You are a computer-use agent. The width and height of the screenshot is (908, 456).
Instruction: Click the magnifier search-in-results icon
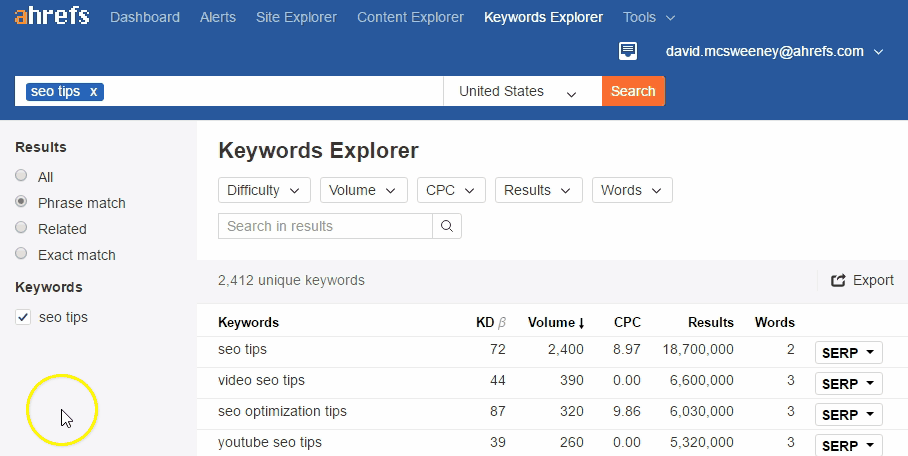click(446, 226)
